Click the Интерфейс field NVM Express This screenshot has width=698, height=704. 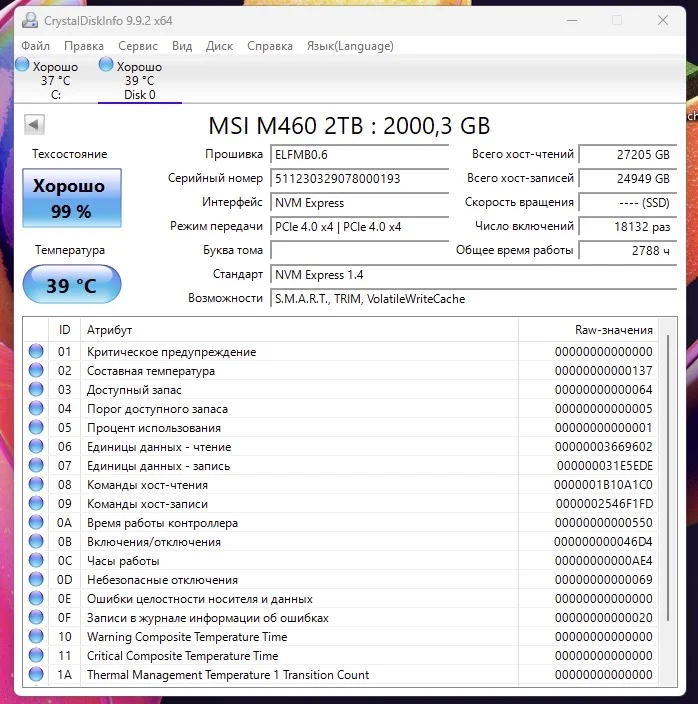pyautogui.click(x=360, y=202)
